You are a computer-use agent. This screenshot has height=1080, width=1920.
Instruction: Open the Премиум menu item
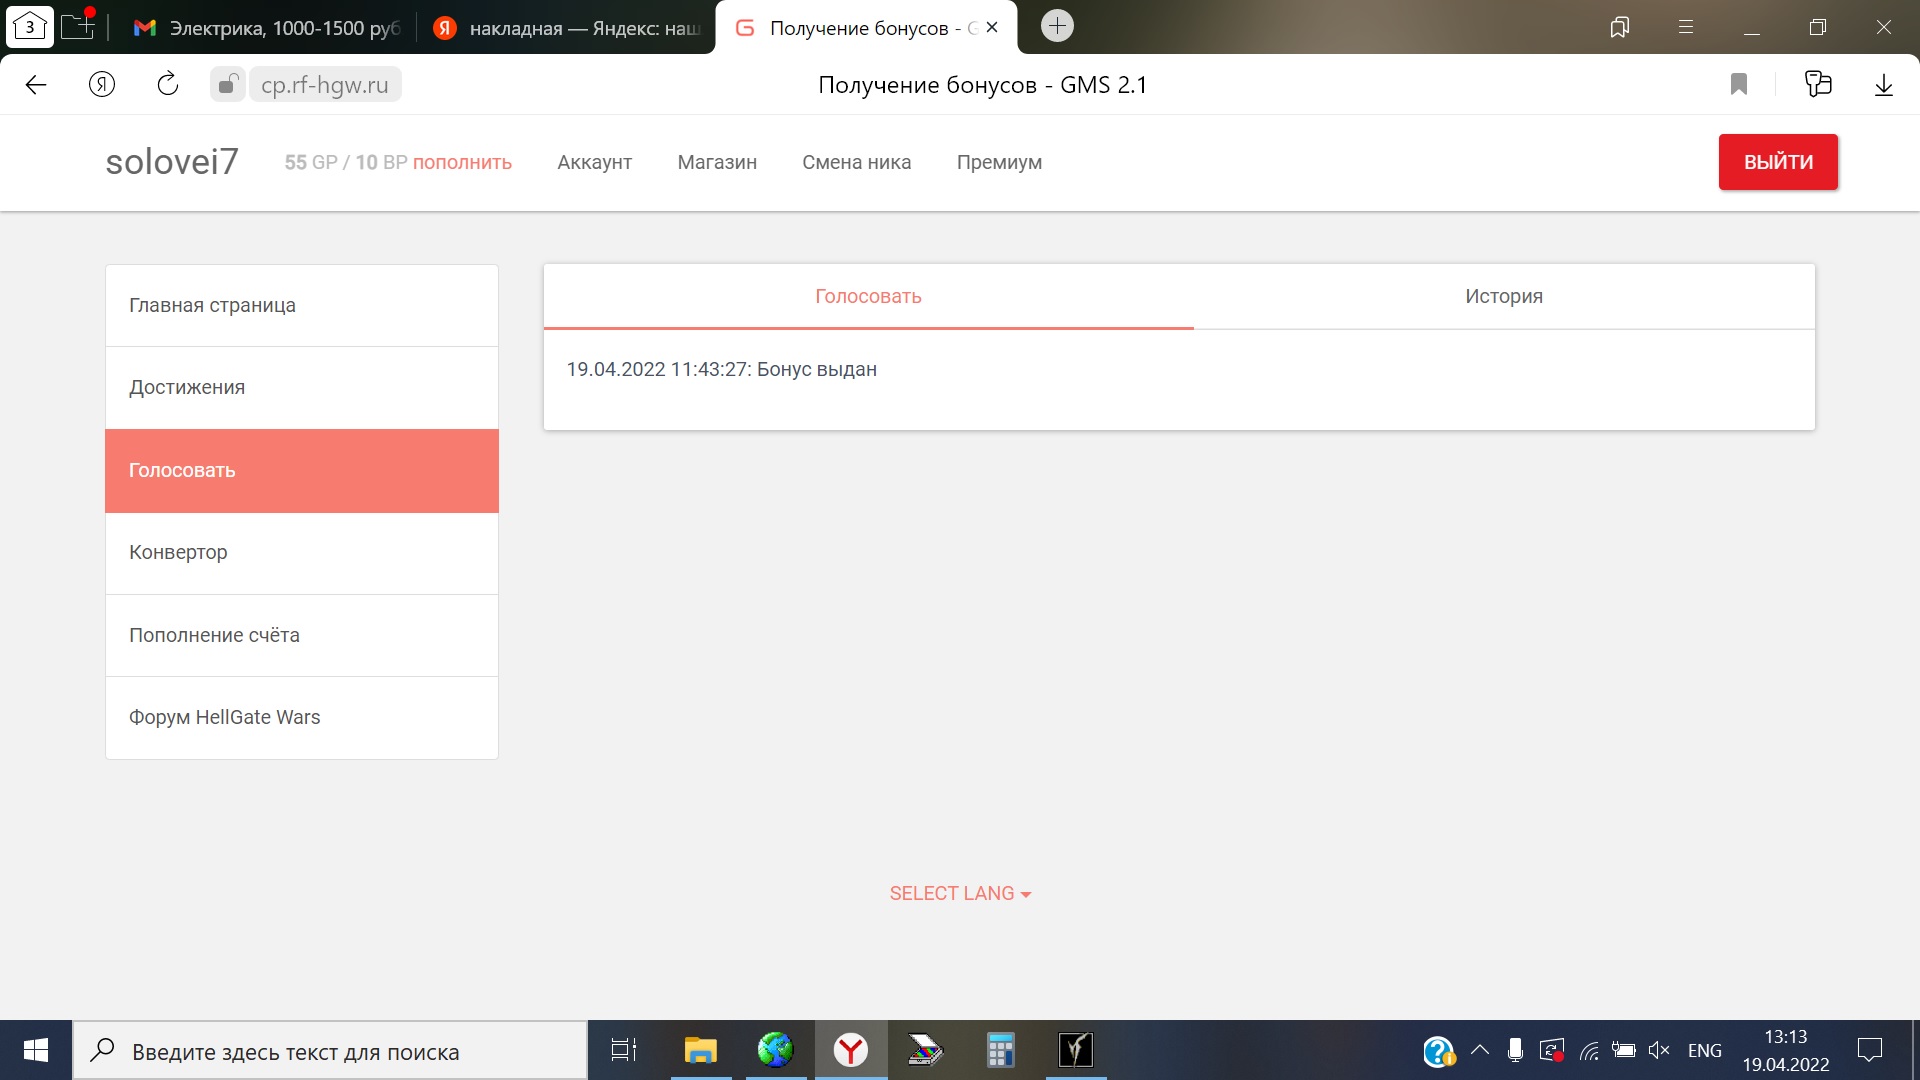point(999,162)
